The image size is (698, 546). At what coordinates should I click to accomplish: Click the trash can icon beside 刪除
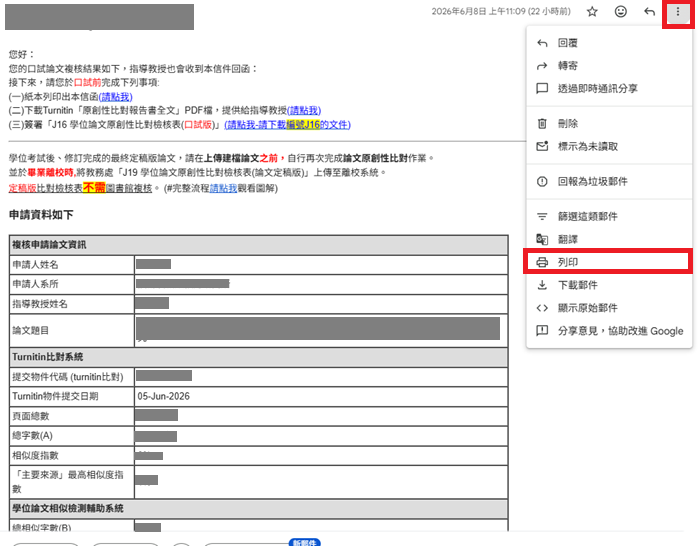542,123
